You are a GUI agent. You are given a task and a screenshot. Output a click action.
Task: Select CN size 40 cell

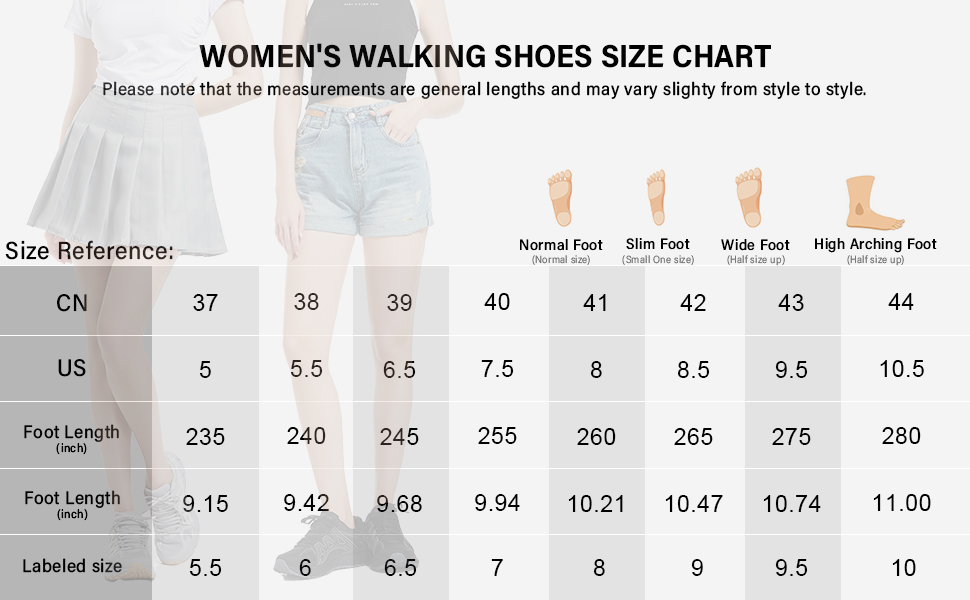(497, 302)
